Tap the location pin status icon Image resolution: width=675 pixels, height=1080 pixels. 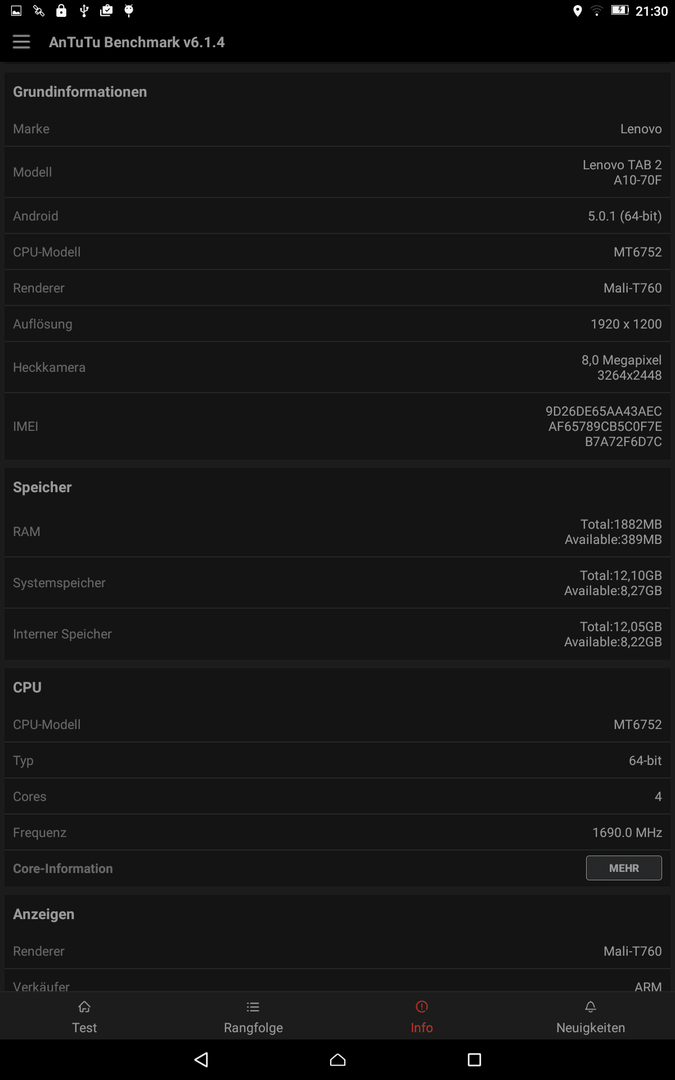(577, 10)
